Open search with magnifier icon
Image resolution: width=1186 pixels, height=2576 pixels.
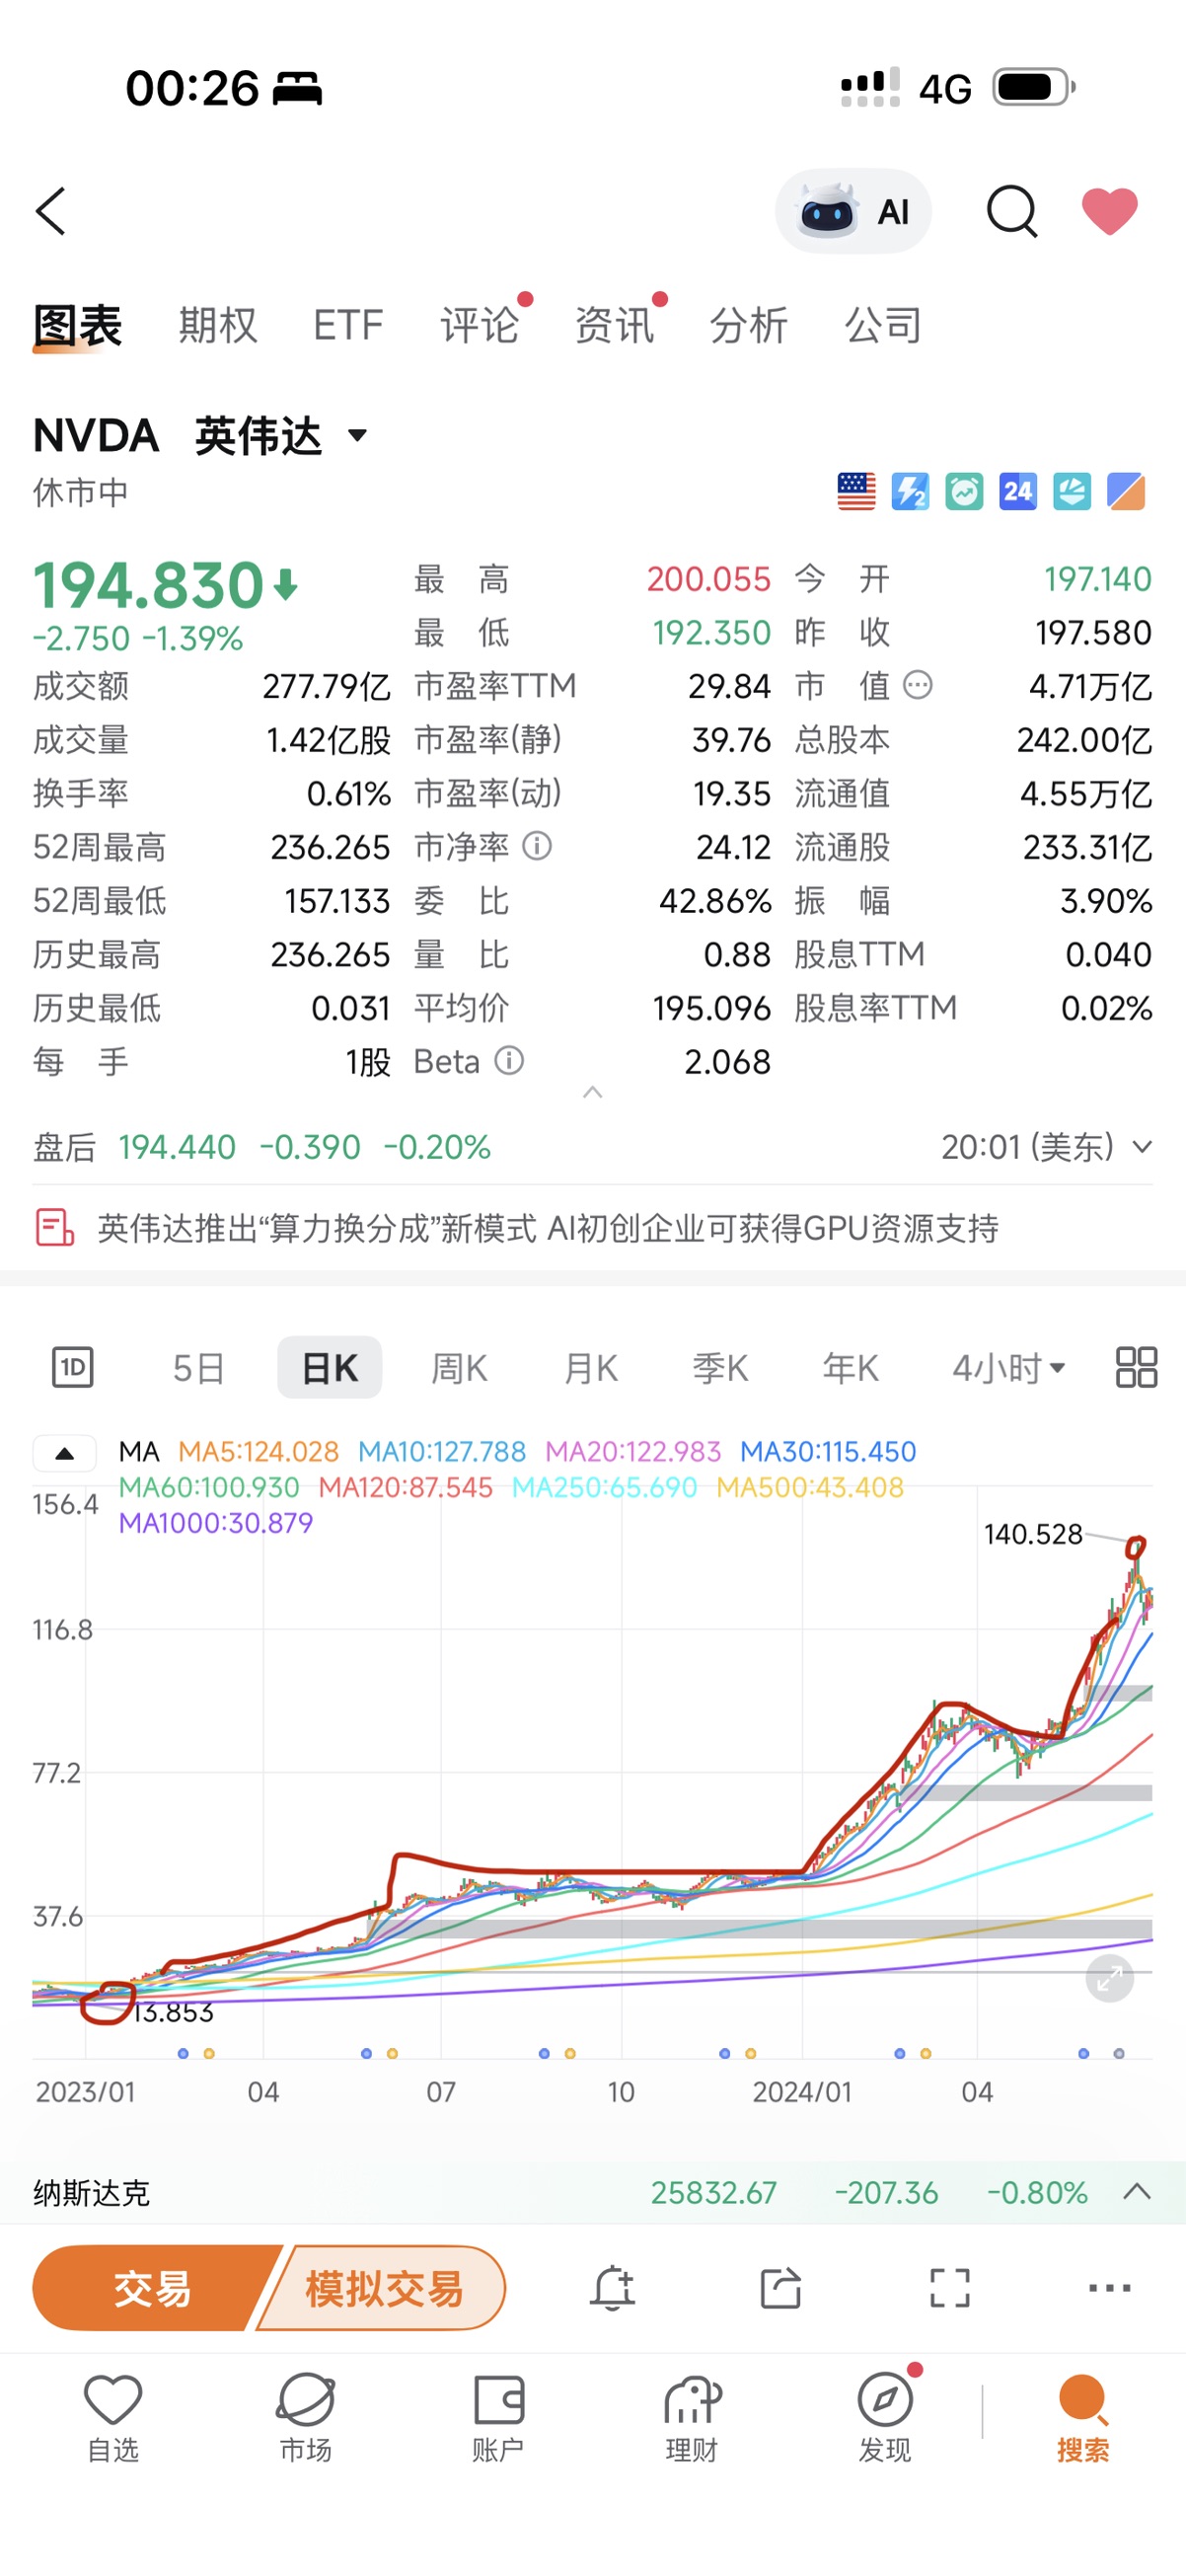(x=1012, y=211)
